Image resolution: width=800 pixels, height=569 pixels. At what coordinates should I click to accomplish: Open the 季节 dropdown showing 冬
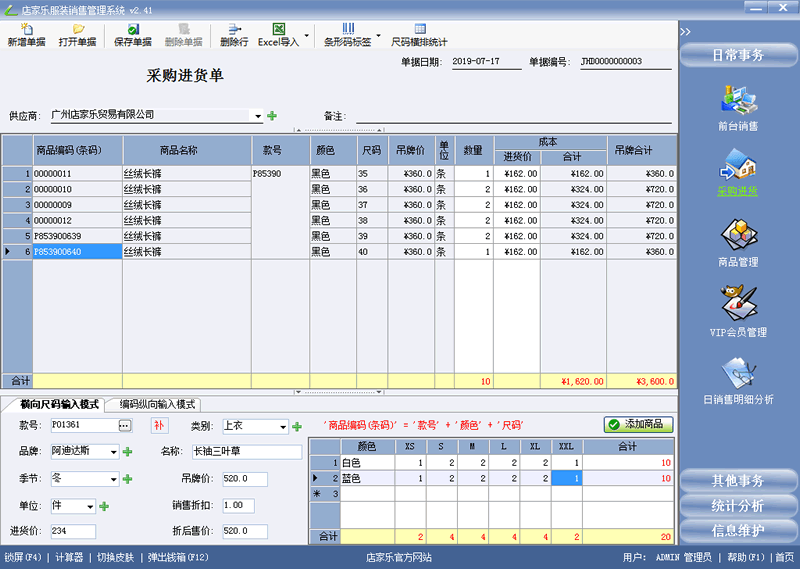point(114,479)
